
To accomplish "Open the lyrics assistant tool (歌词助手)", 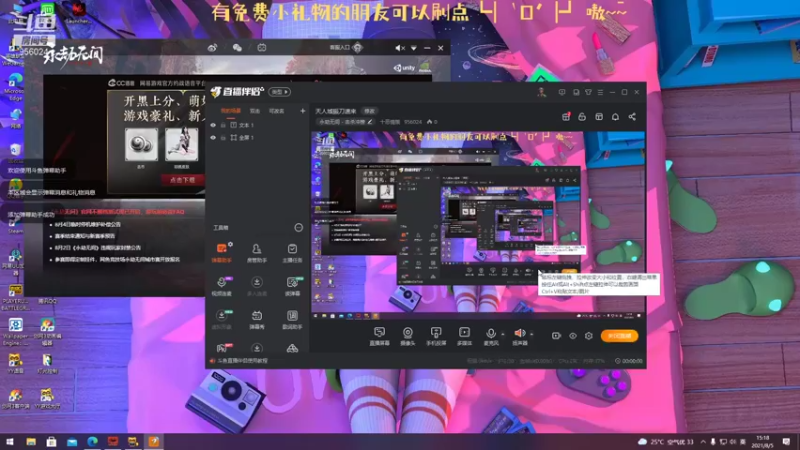I will click(x=292, y=319).
